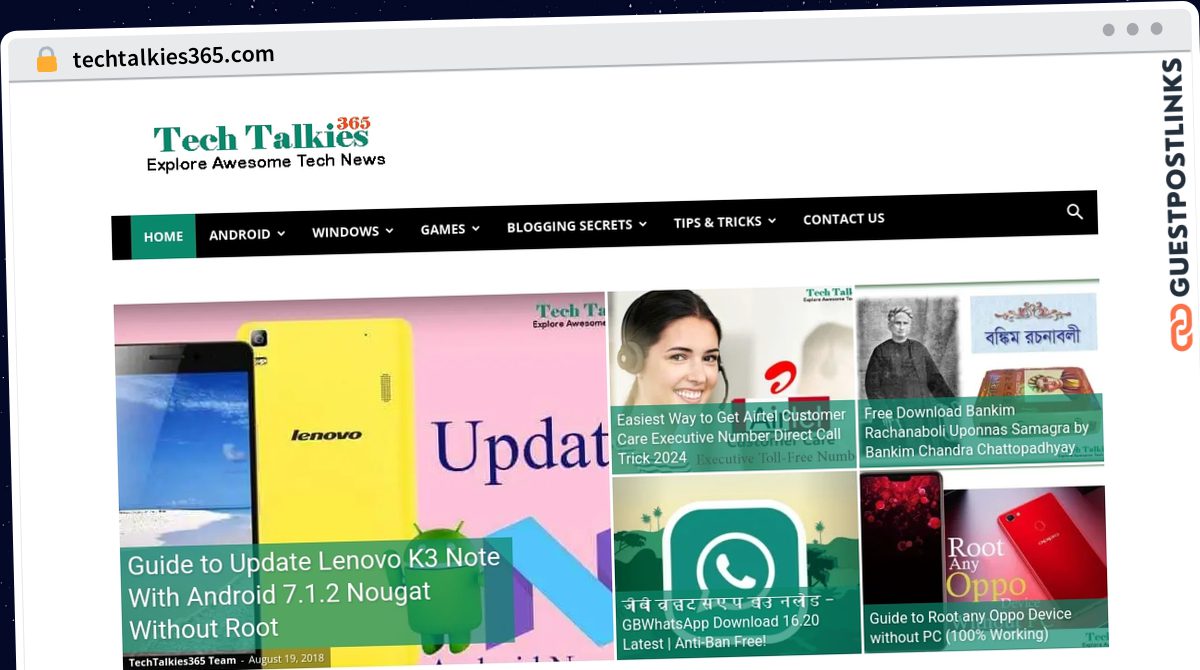This screenshot has height=670, width=1200.
Task: Click the TechTalkies365 Team author link
Action: [182, 661]
